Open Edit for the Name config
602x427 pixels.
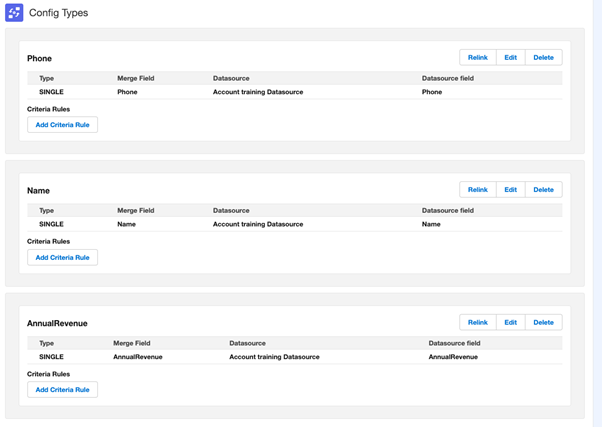tap(510, 190)
